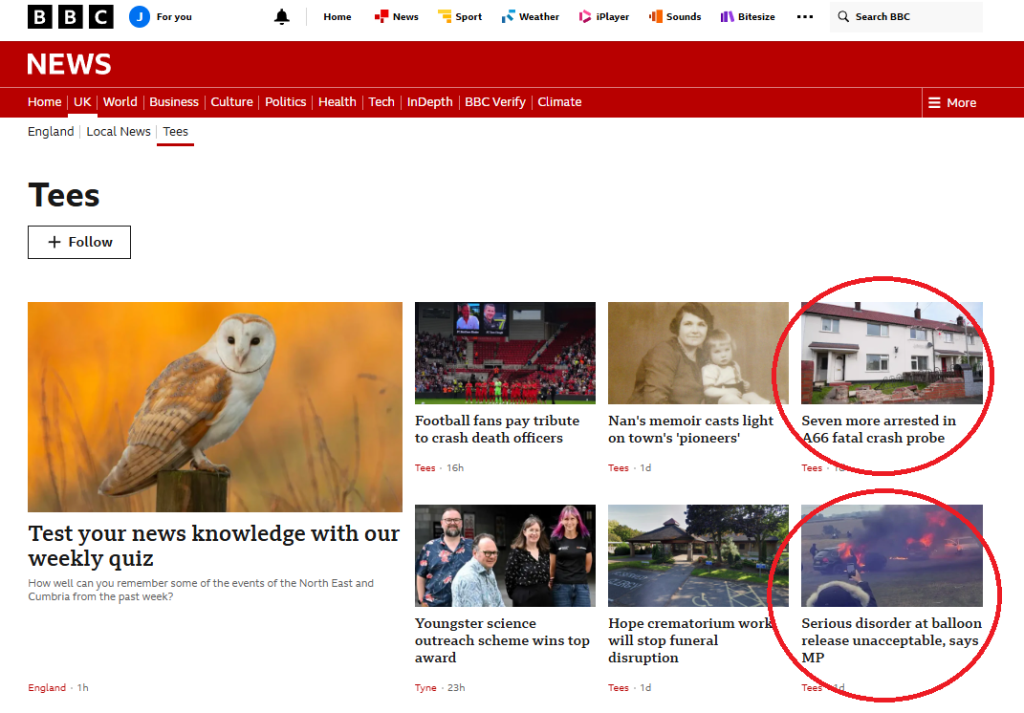Select the Tees sub-navigation tab
The height and width of the screenshot is (713, 1024).
(176, 131)
